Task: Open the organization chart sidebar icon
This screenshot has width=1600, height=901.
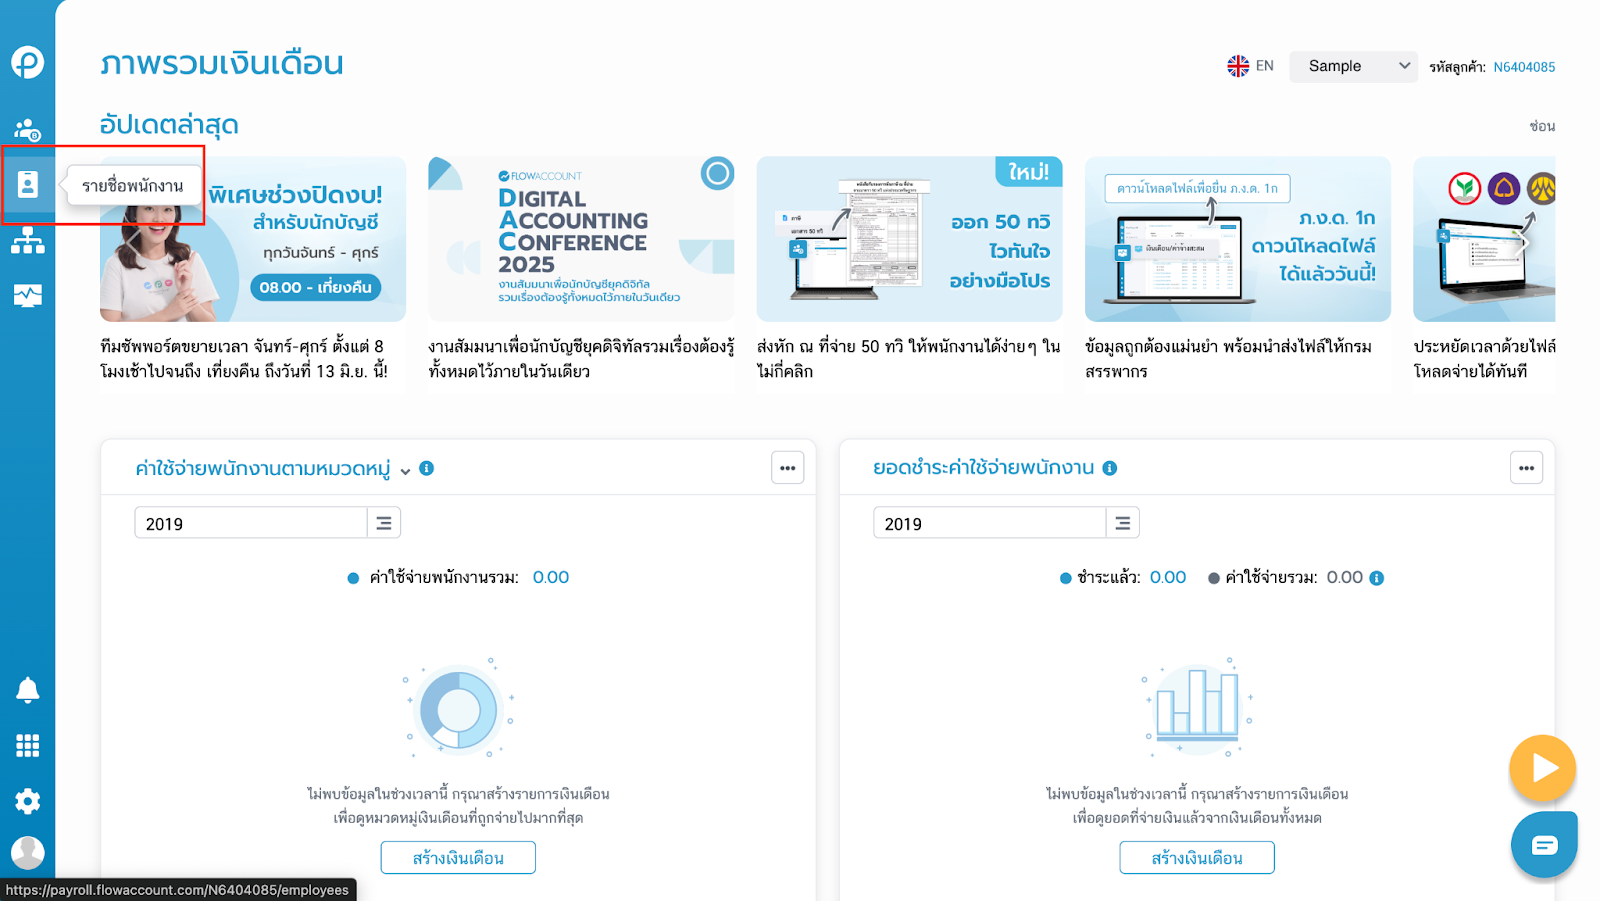Action: 27,241
